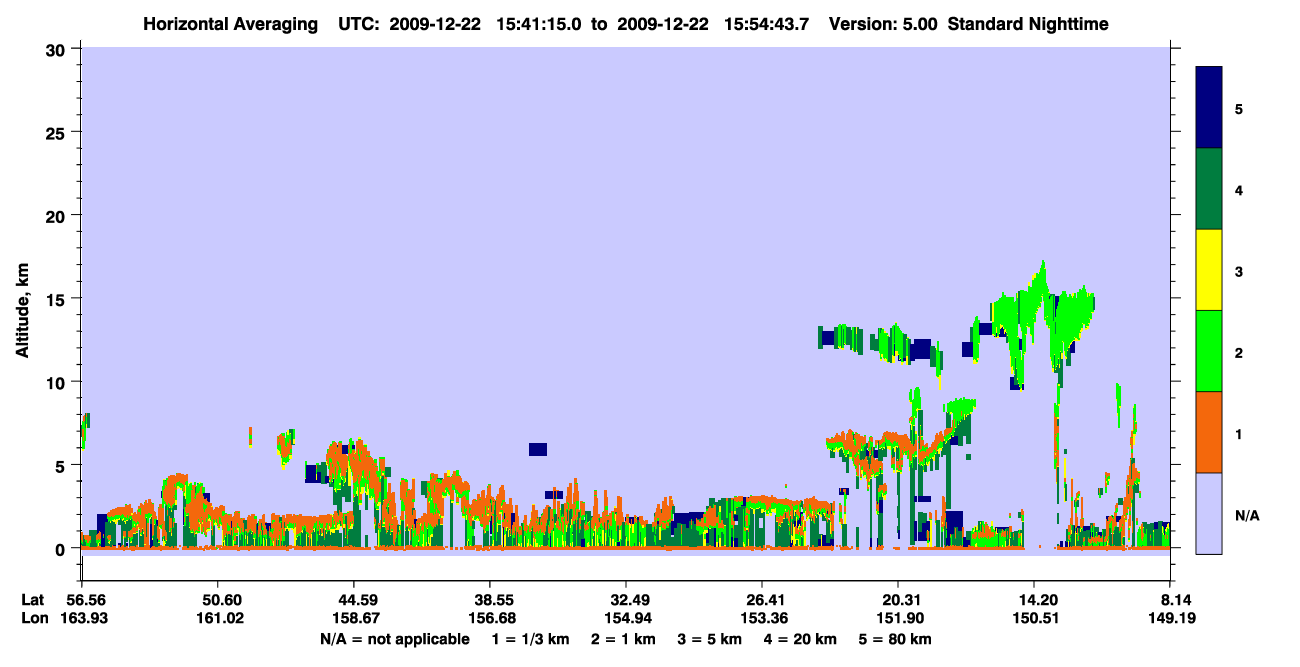This screenshot has height=667, width=1300.
Task: Click longitude value 153.36
Action: point(762,618)
